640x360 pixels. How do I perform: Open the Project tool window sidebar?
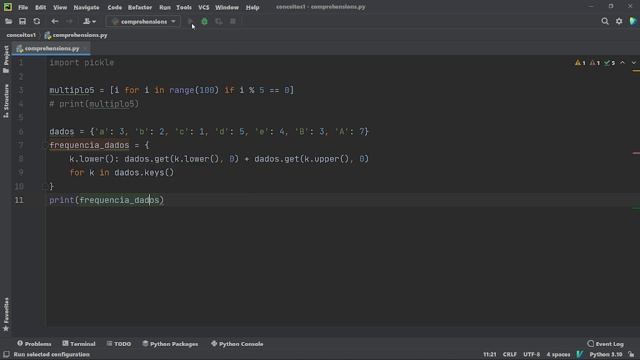pos(6,59)
